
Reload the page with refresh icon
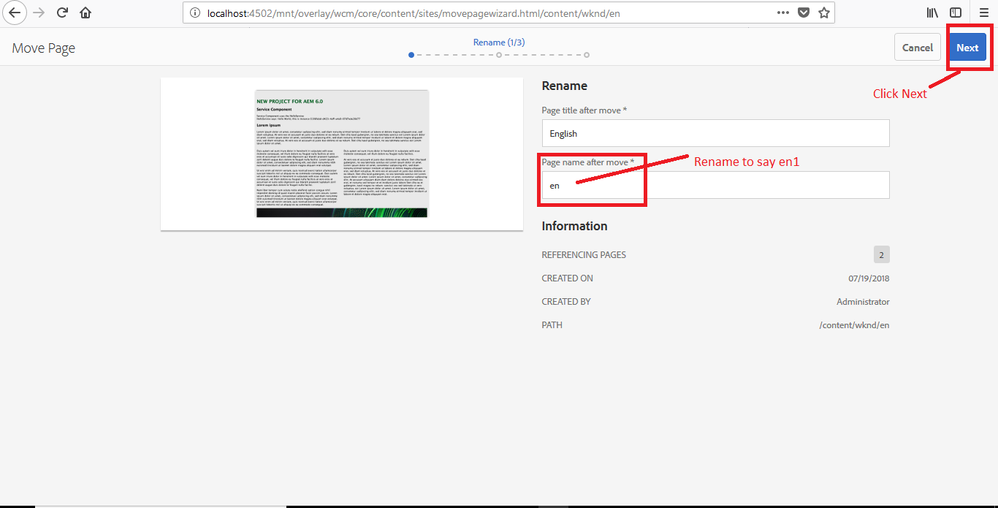coord(62,13)
